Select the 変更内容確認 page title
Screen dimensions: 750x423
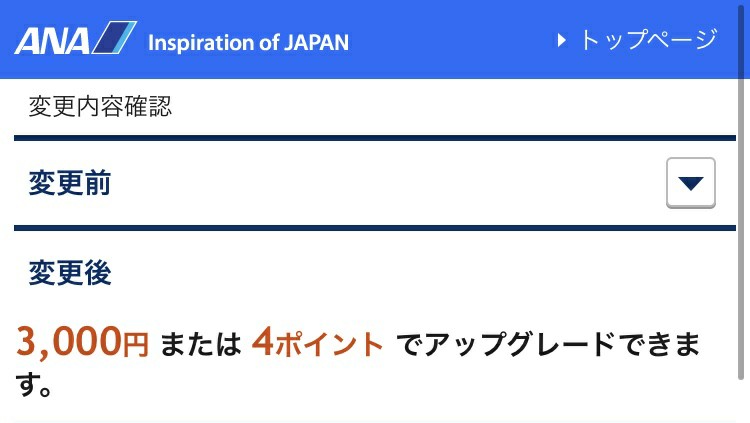[100, 106]
